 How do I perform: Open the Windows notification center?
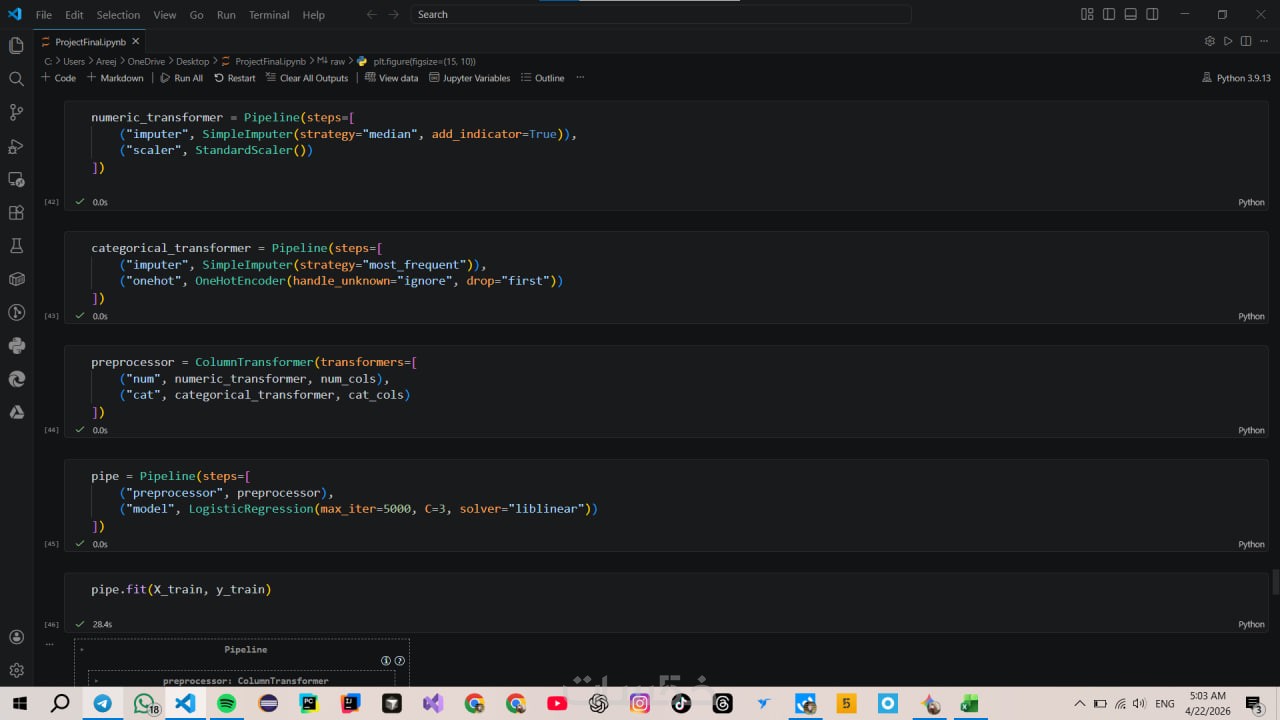(1254, 704)
